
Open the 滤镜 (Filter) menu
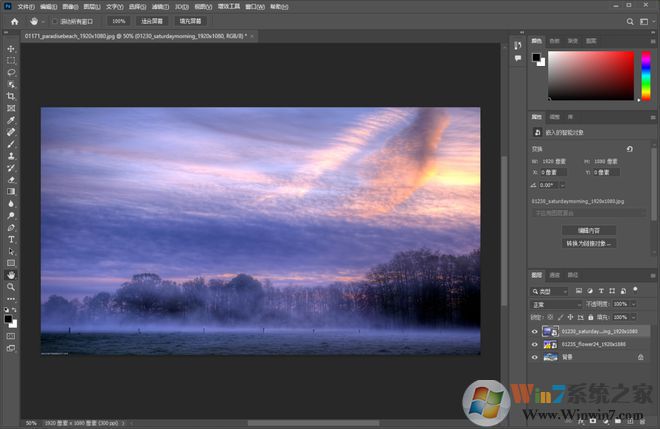156,6
